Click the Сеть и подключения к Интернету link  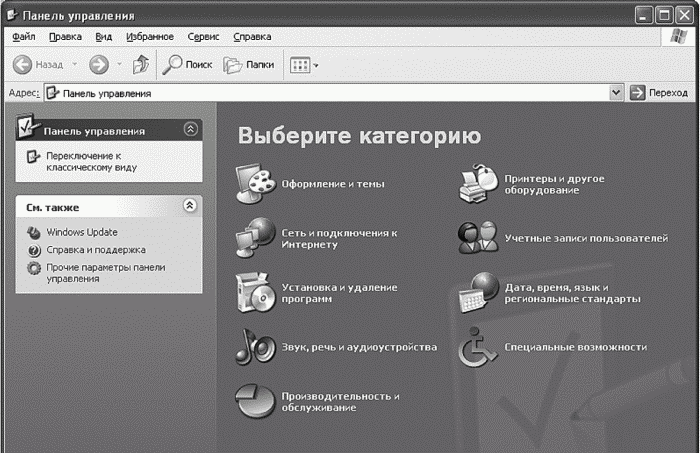(339, 238)
